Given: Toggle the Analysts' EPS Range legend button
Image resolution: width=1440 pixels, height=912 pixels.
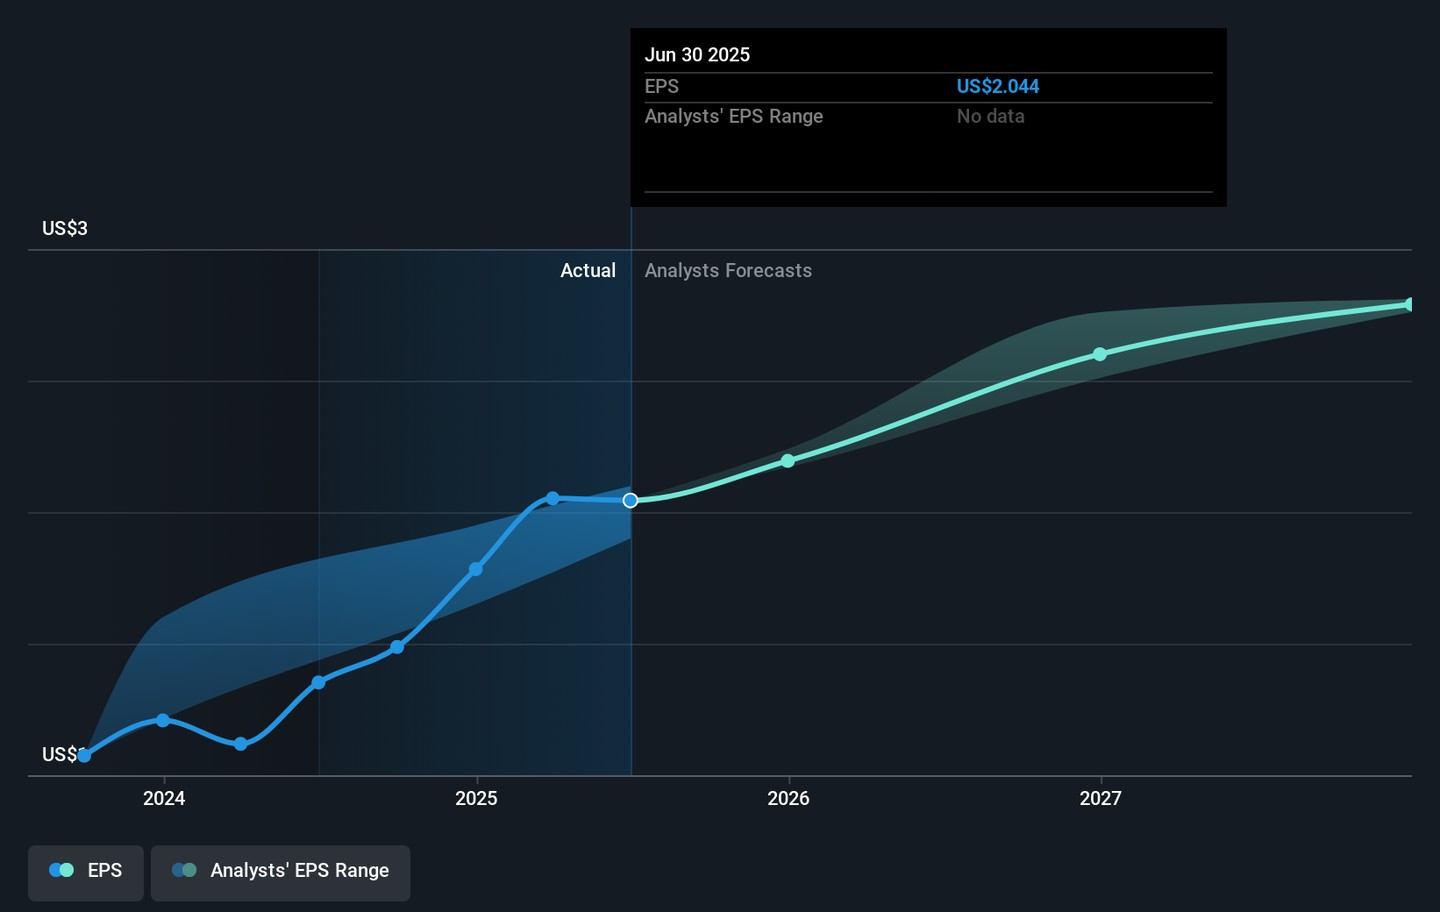Looking at the screenshot, I should pos(280,872).
